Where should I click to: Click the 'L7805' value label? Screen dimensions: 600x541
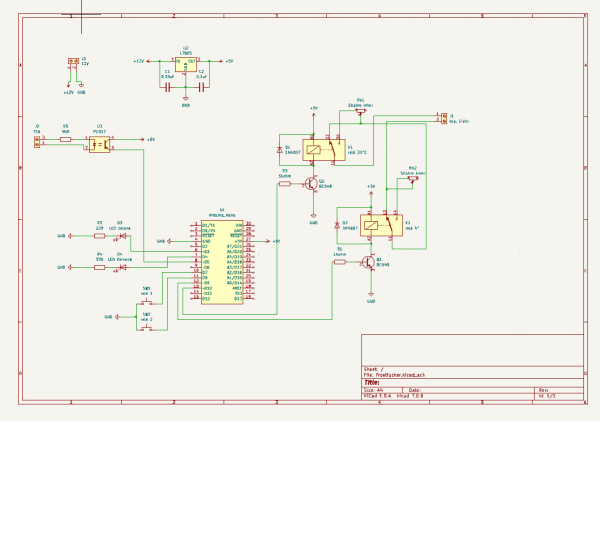pos(186,54)
